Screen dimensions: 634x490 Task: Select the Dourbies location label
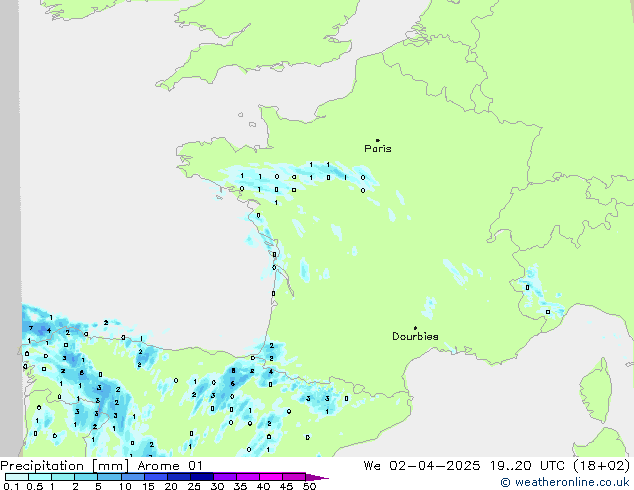415,336
